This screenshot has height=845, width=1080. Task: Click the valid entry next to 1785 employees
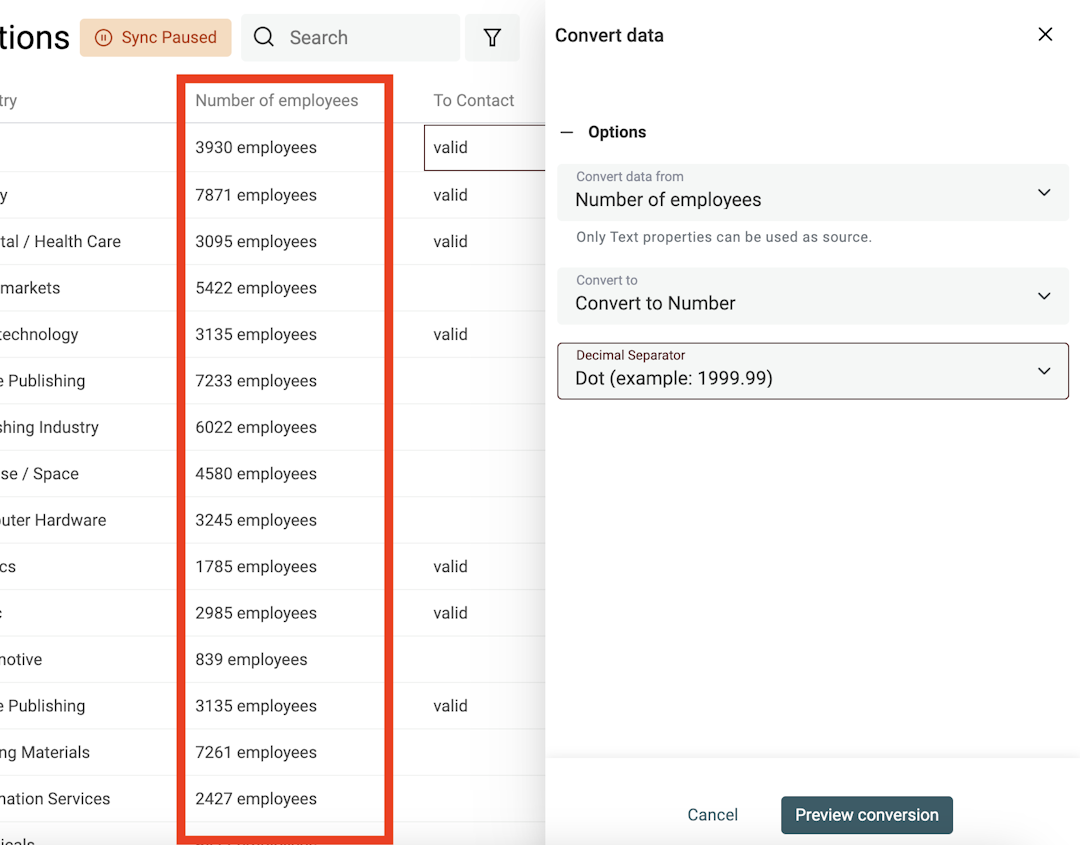click(x=450, y=566)
